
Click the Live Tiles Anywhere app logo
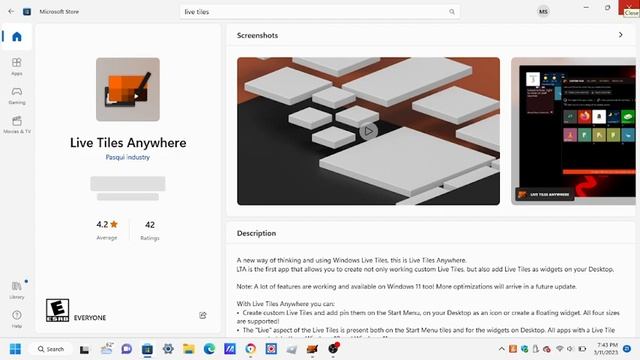(128, 89)
